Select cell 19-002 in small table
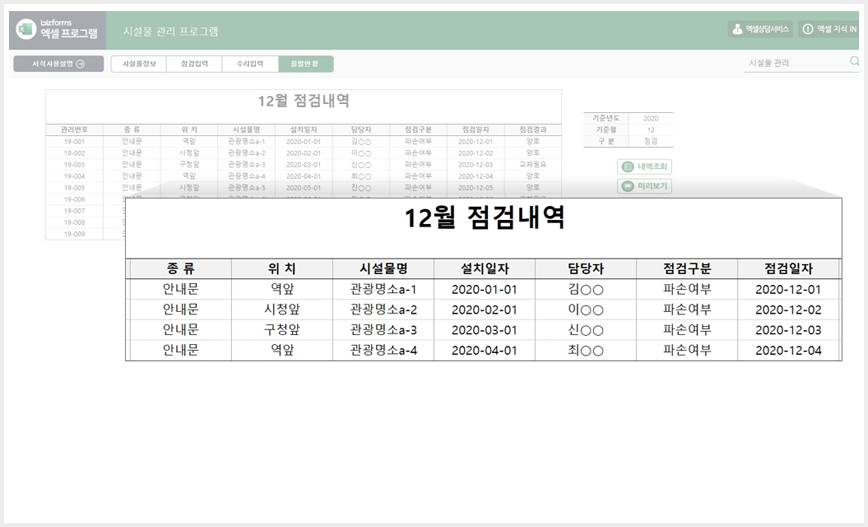This screenshot has width=868, height=527. tap(74, 153)
